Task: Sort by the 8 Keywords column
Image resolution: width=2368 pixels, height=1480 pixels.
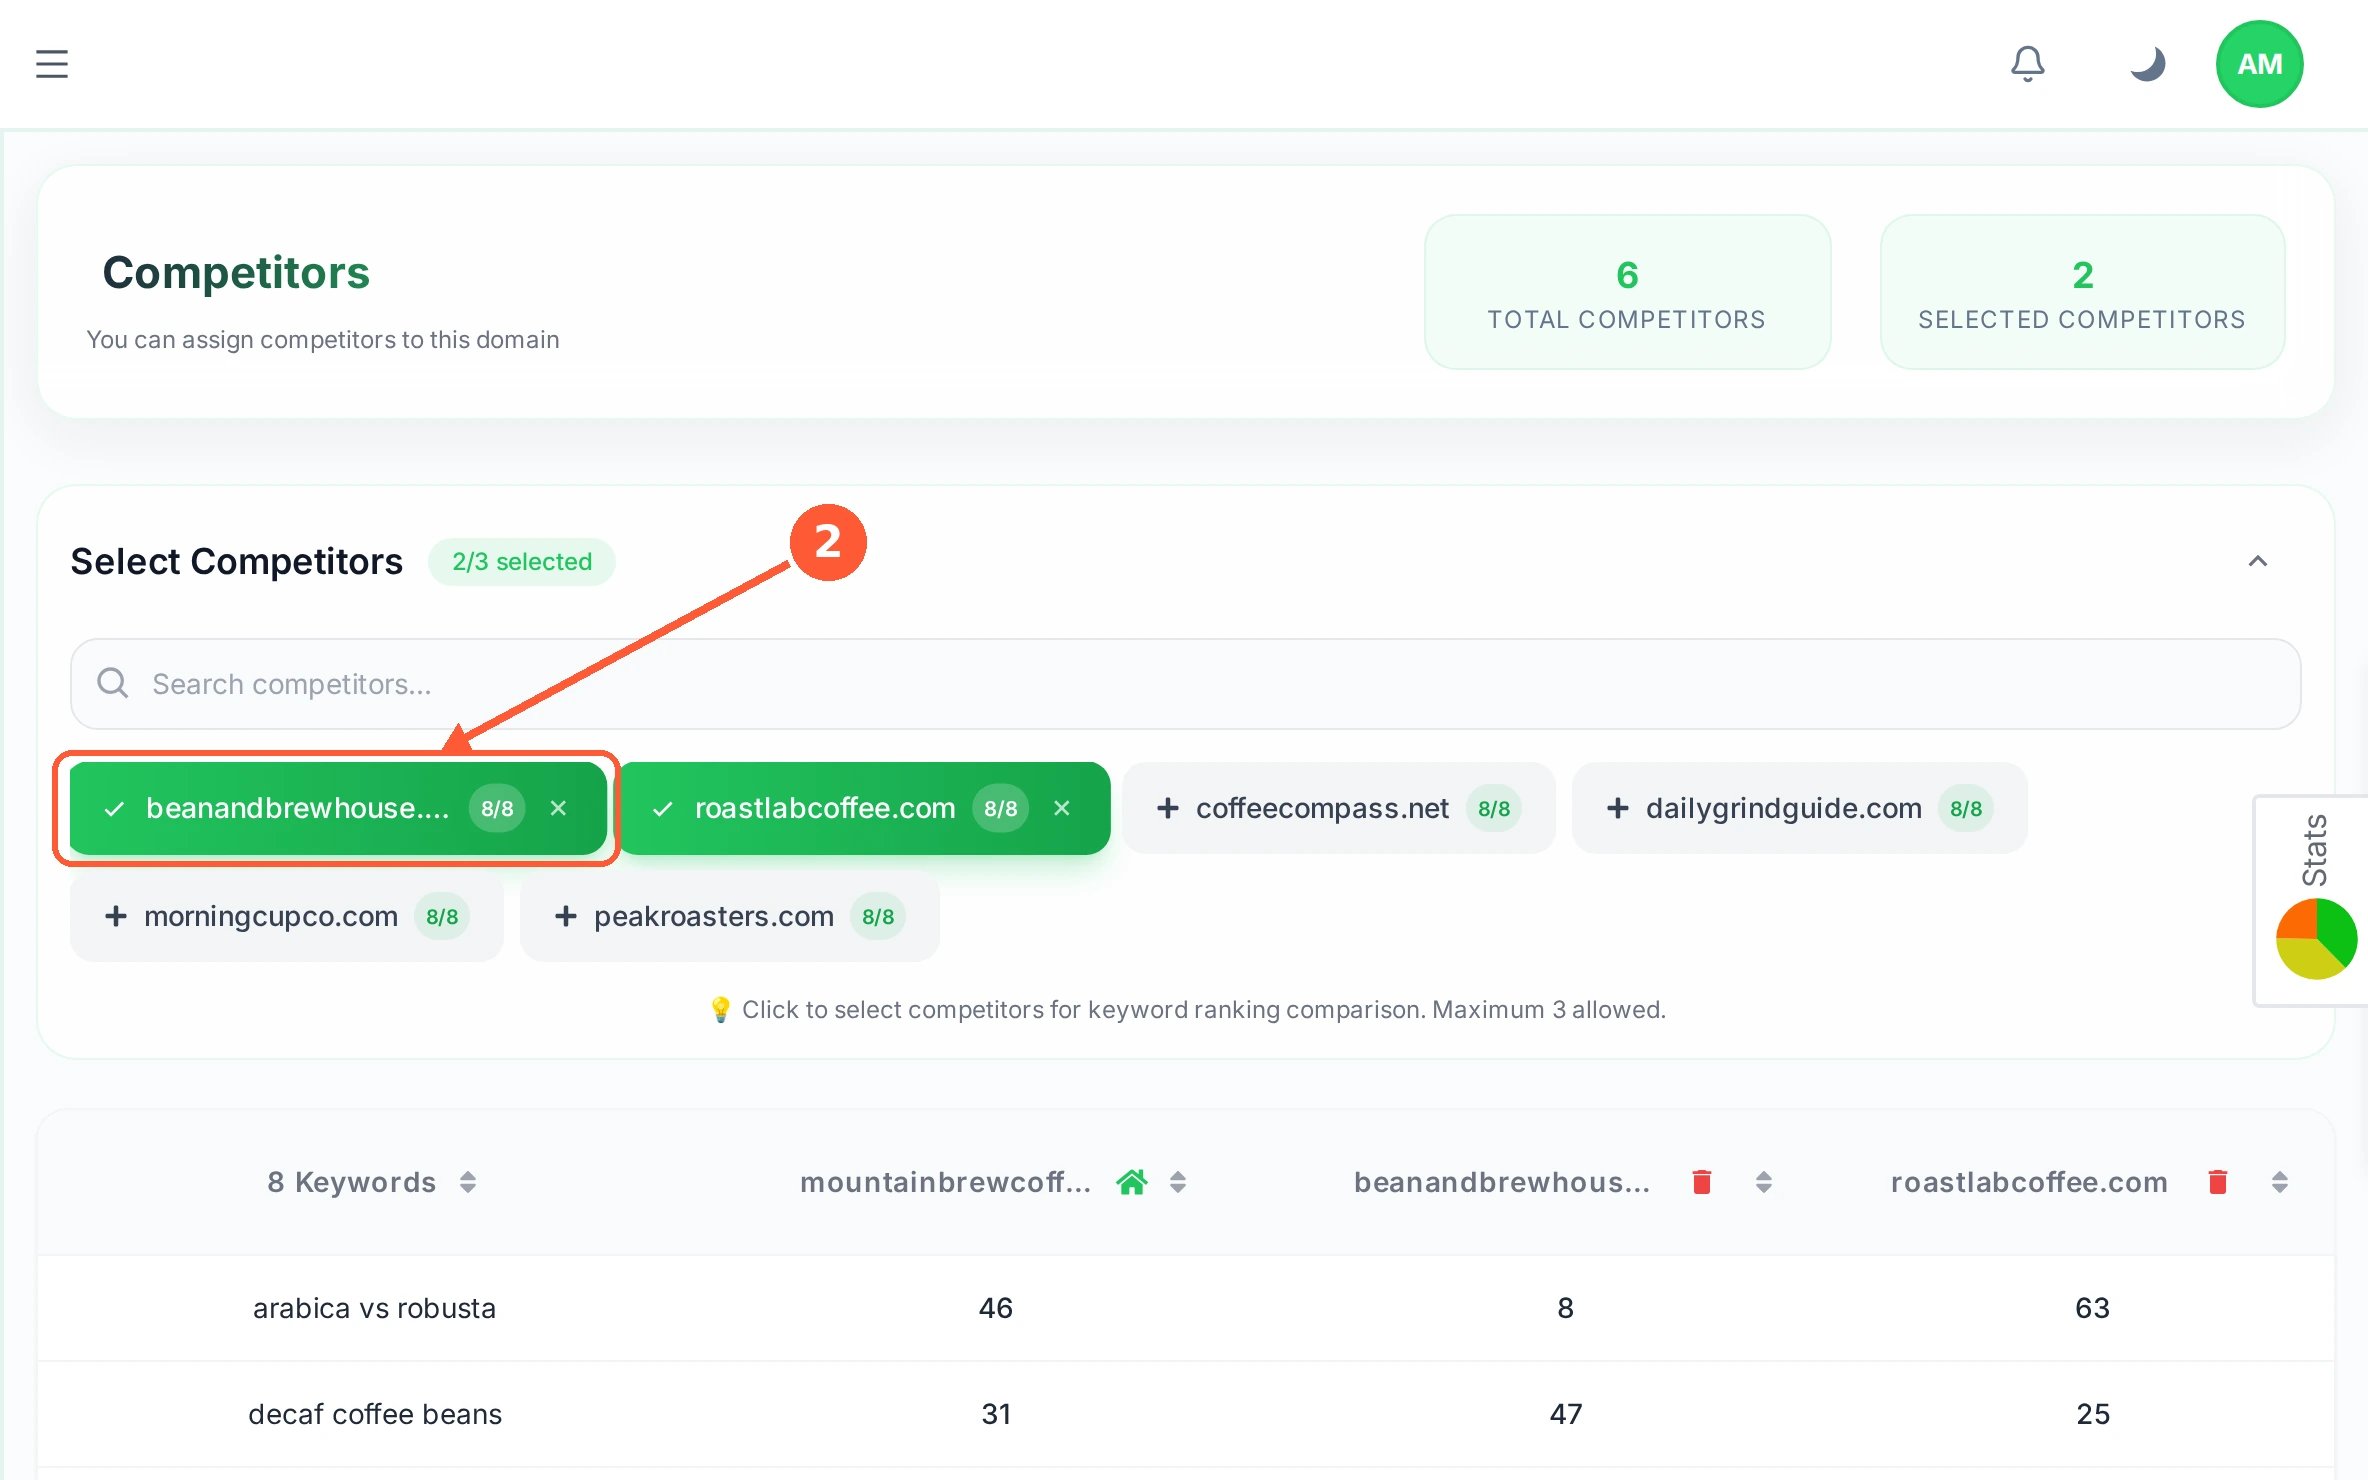Action: pos(467,1183)
